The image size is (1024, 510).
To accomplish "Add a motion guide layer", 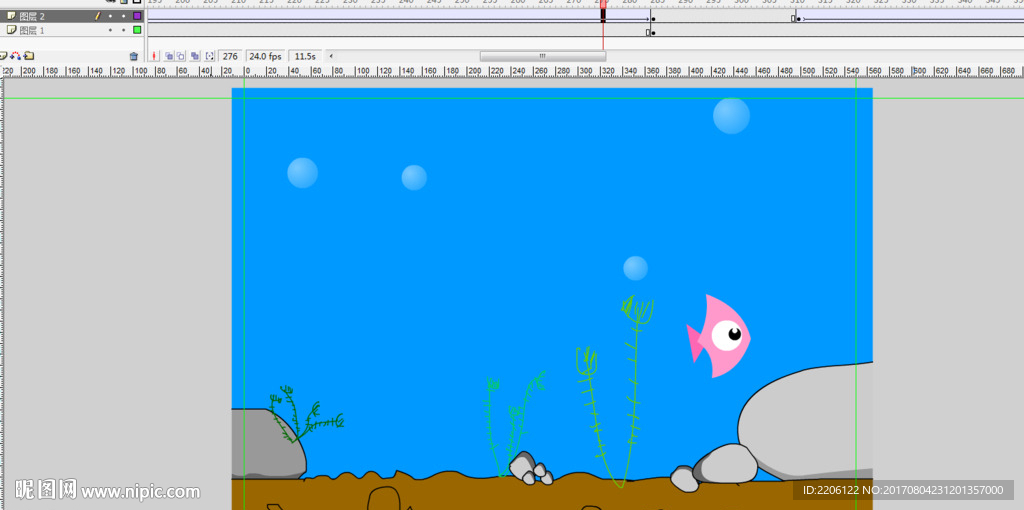I will [16, 56].
